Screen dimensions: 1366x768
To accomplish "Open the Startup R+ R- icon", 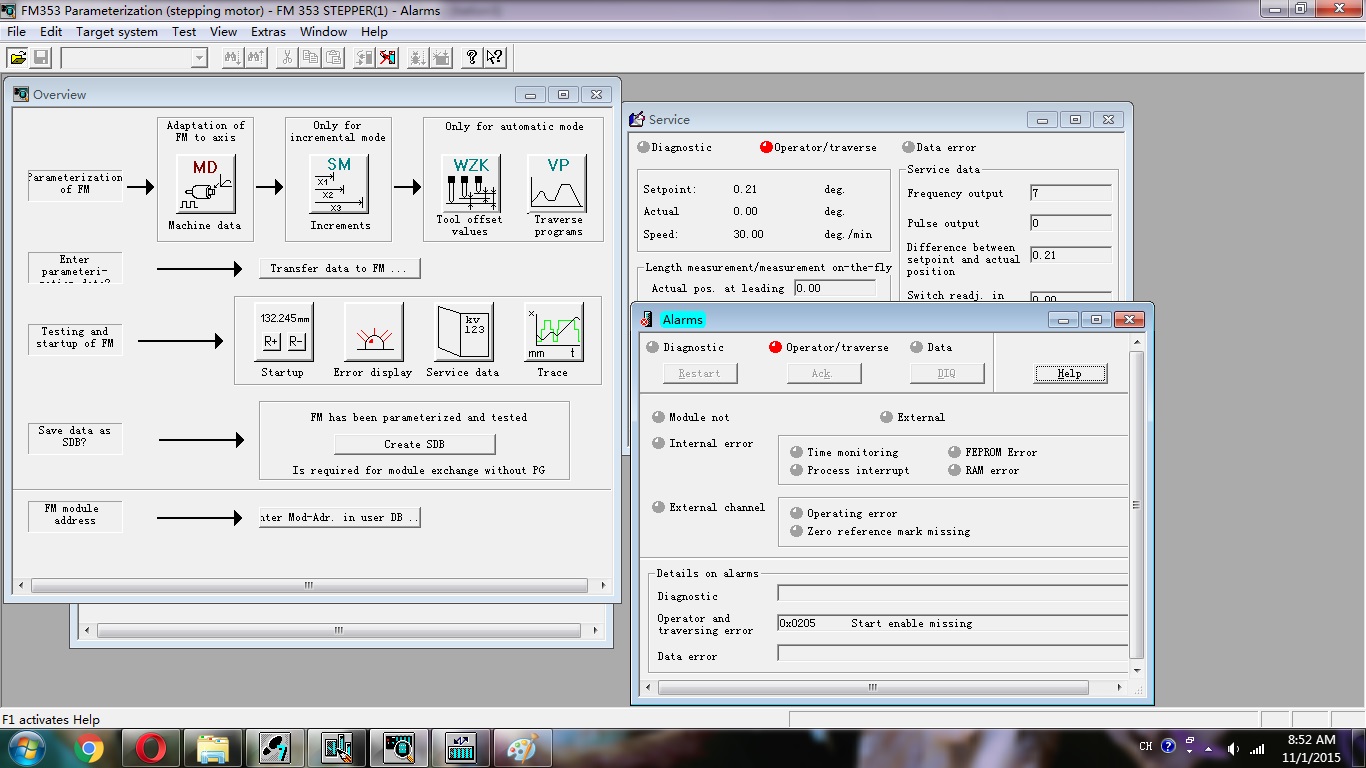I will click(283, 332).
